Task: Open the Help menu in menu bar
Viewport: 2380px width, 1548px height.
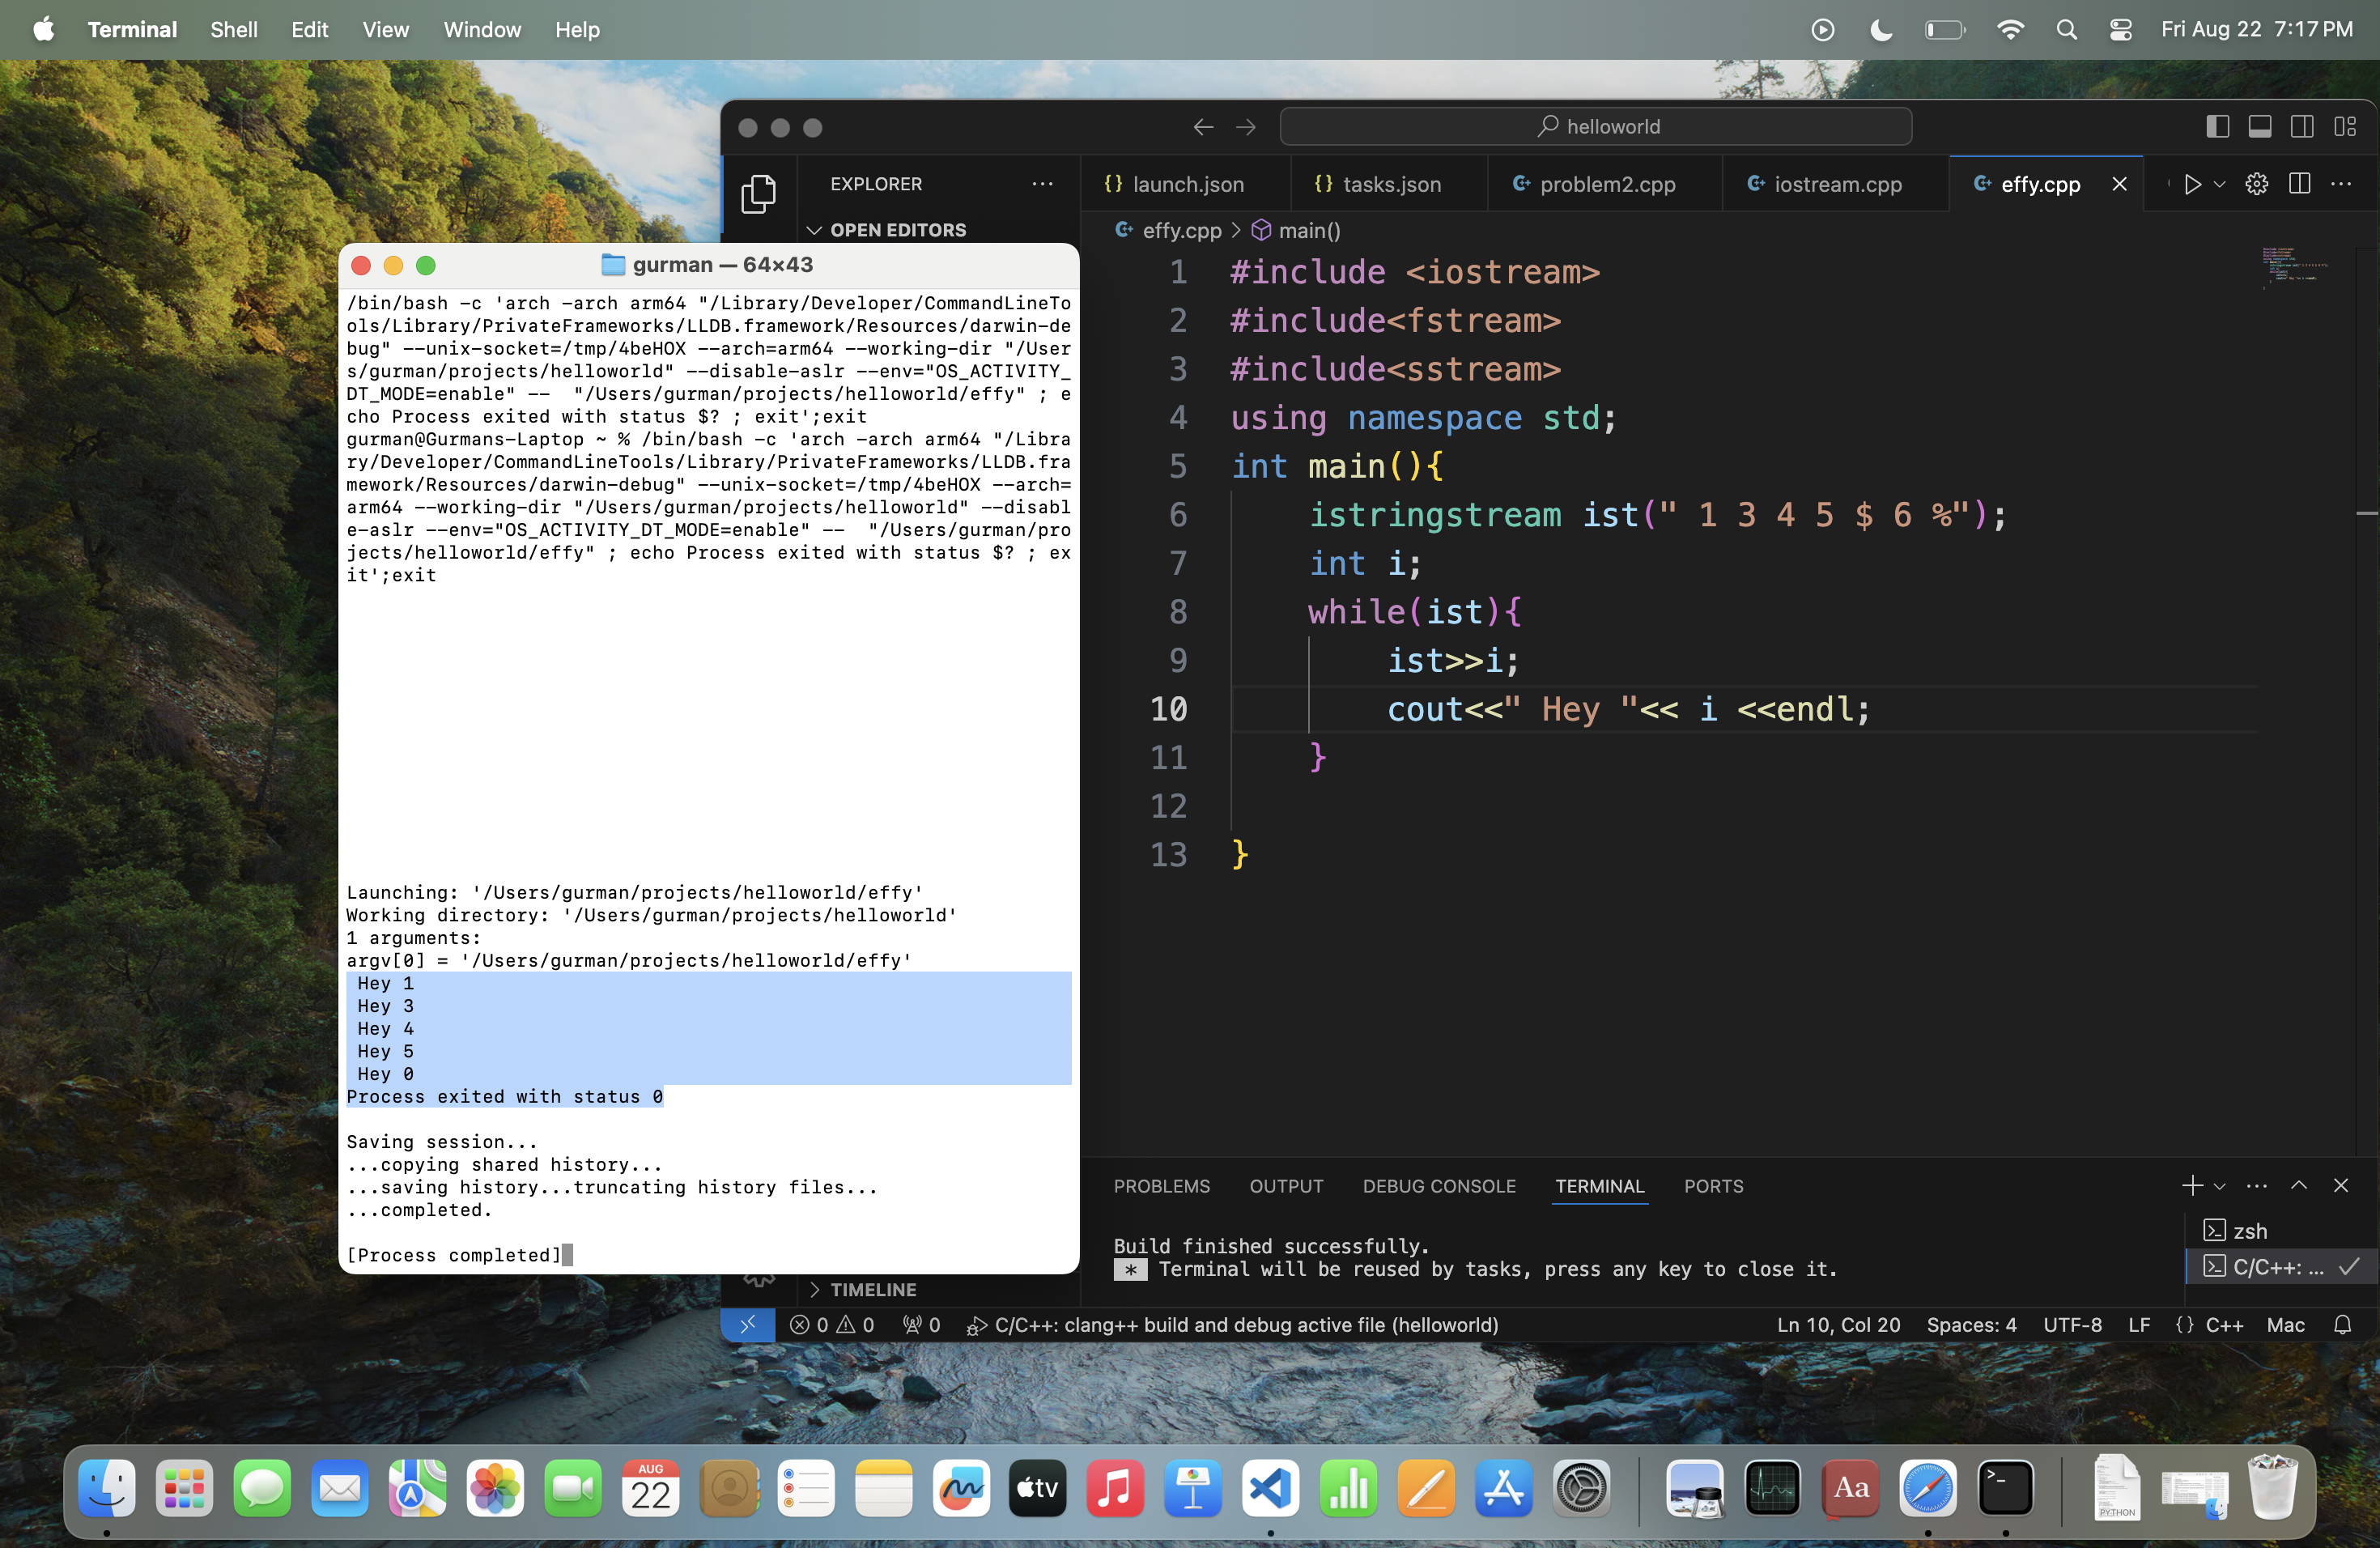Action: point(577,29)
